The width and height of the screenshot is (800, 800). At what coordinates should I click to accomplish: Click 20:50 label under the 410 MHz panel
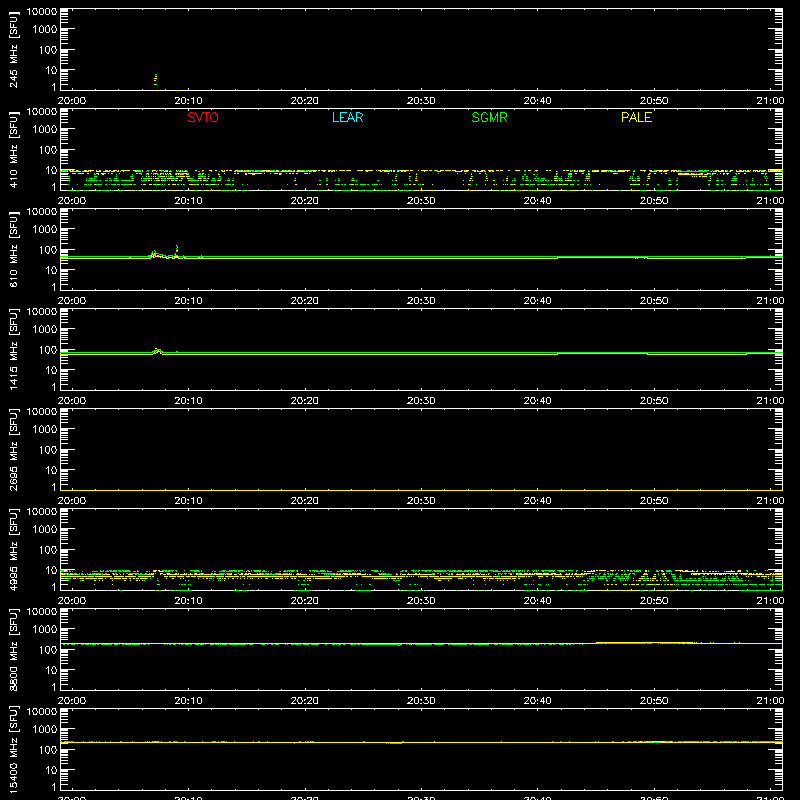pos(654,201)
